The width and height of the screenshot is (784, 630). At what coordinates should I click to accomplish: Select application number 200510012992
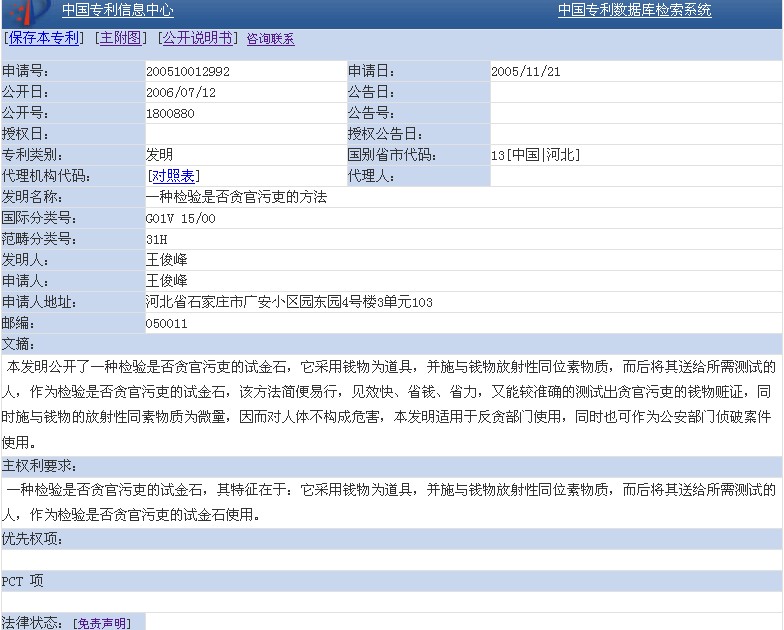click(188, 72)
